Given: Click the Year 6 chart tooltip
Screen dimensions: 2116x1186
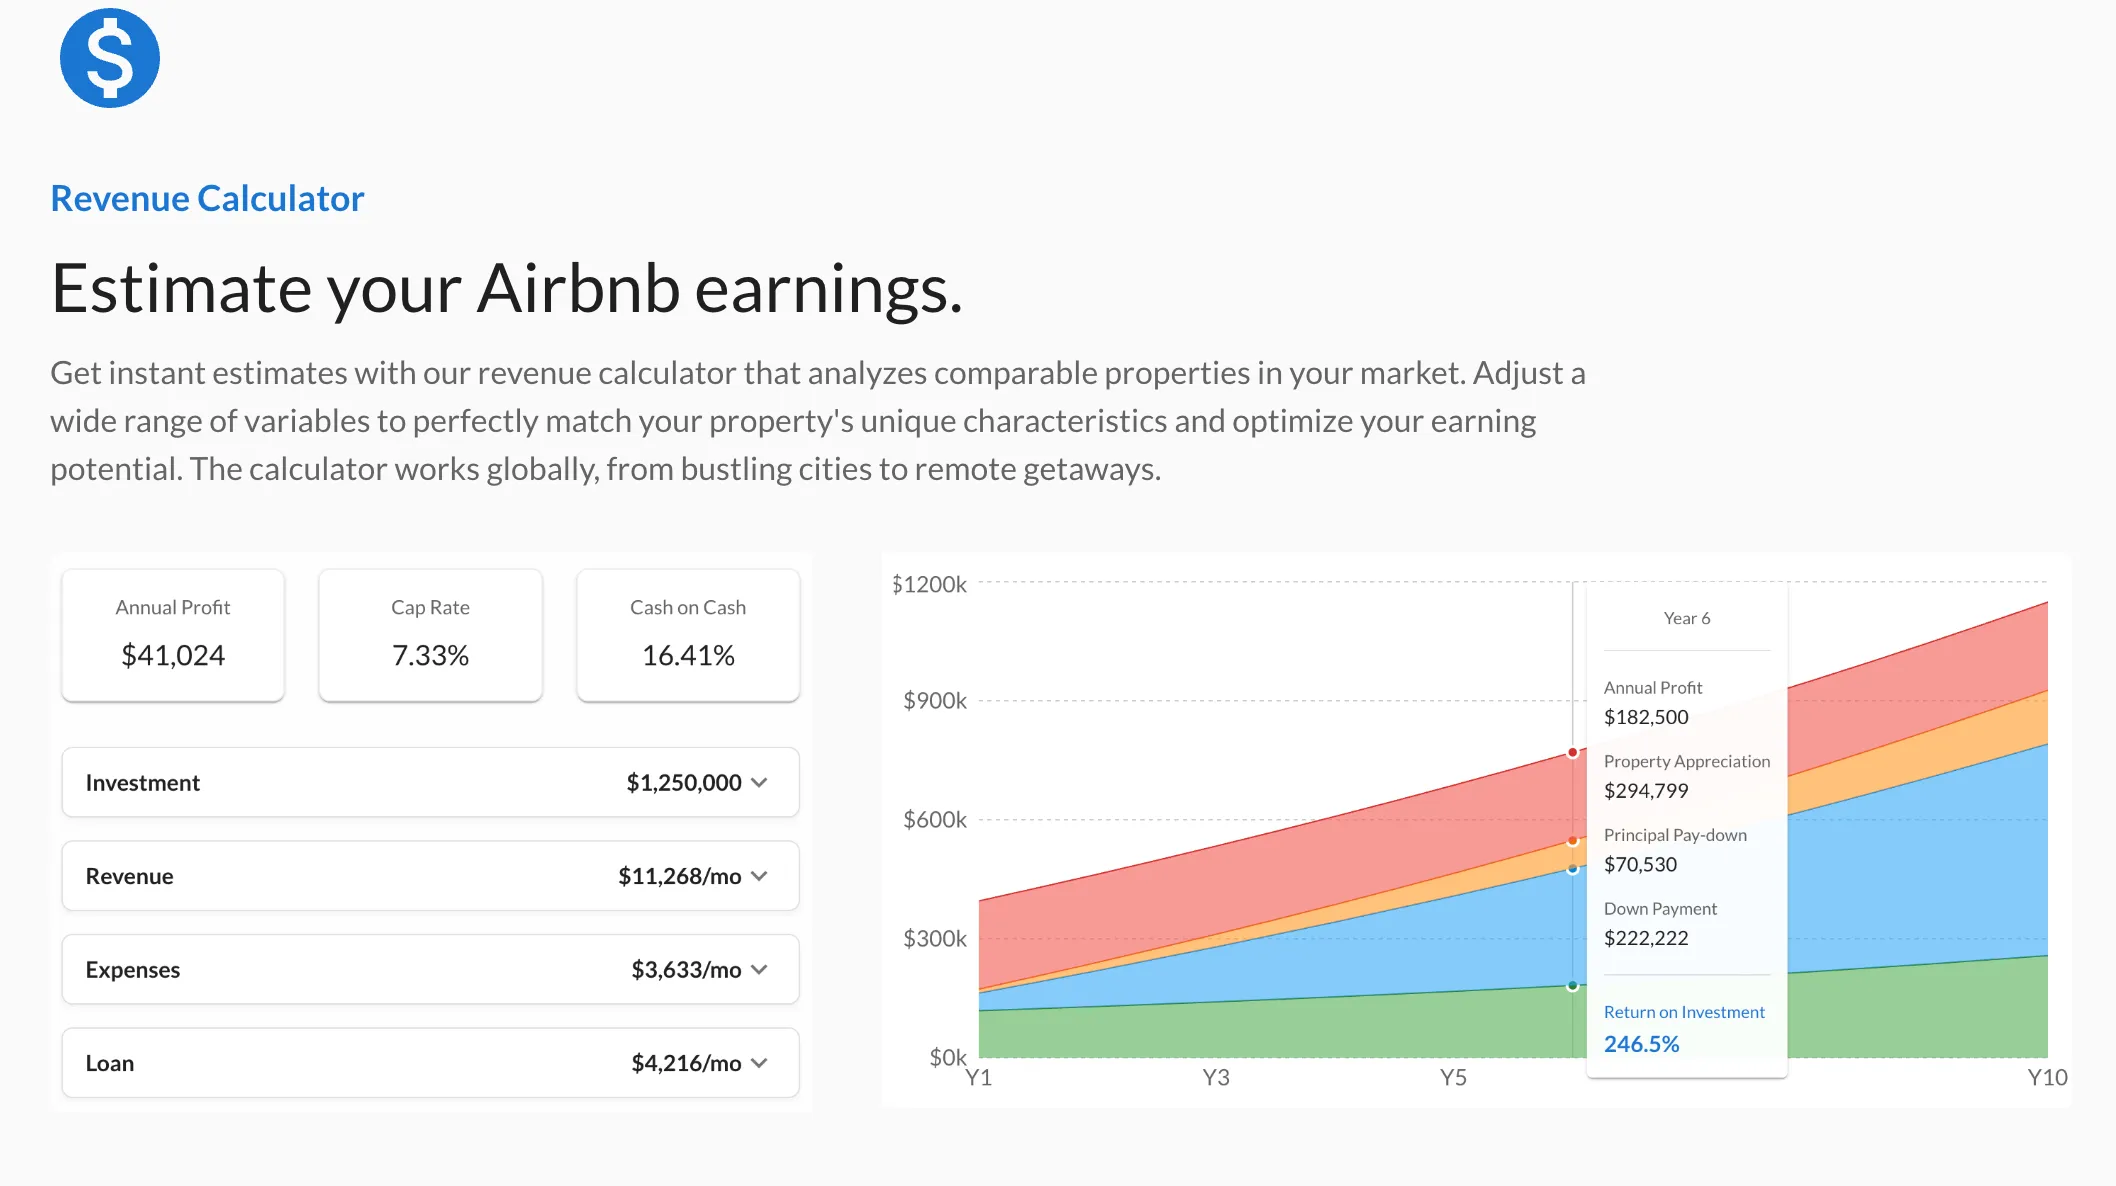Looking at the screenshot, I should point(1686,618).
